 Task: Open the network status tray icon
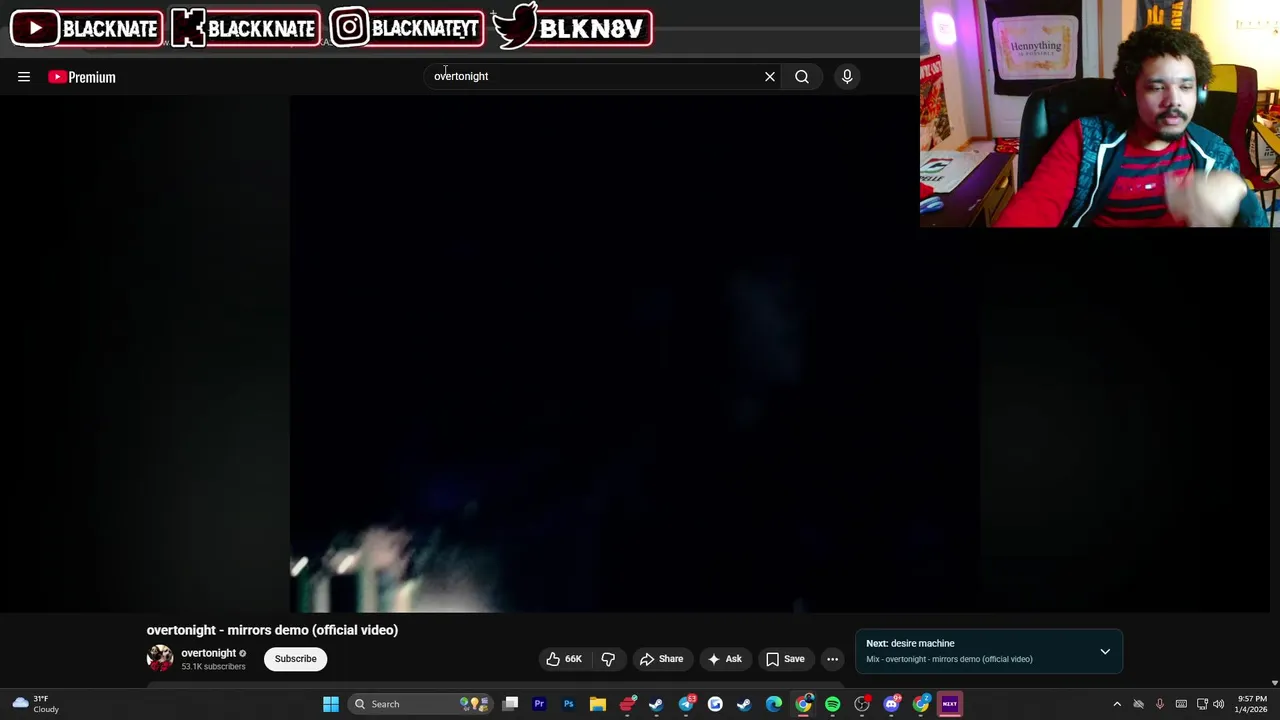1202,704
